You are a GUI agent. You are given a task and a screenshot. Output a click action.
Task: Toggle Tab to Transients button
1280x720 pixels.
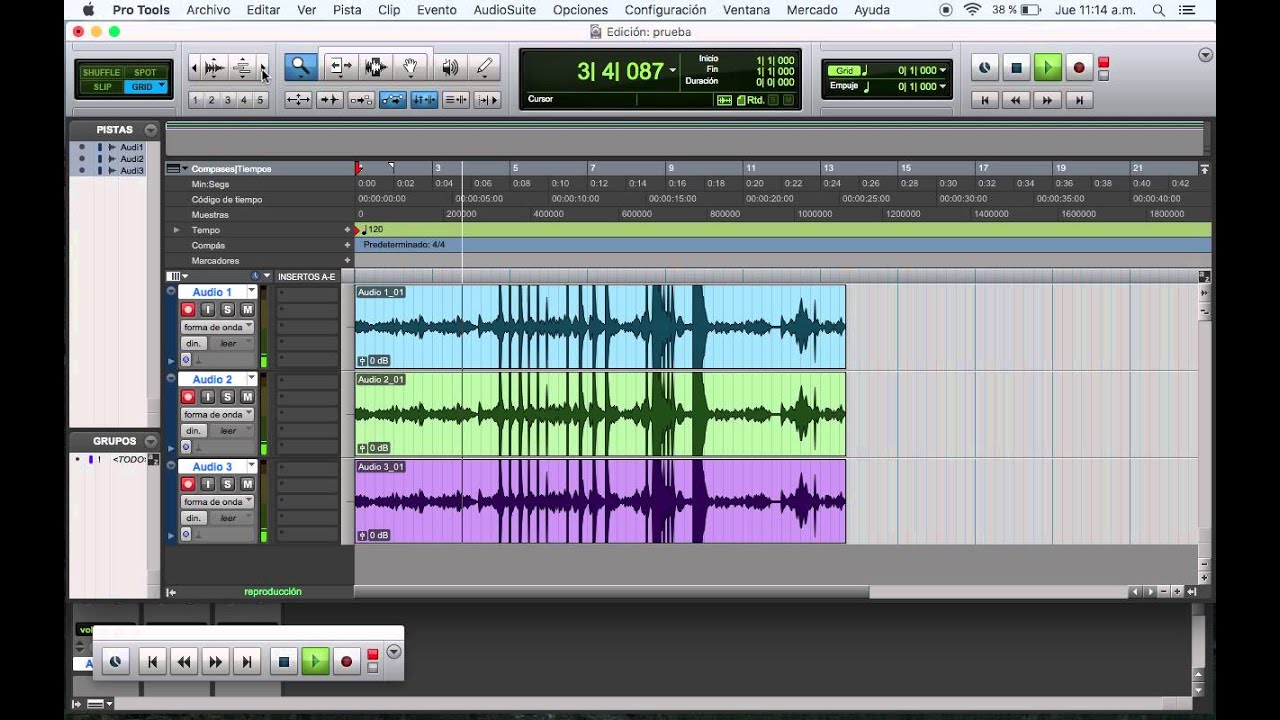(330, 99)
